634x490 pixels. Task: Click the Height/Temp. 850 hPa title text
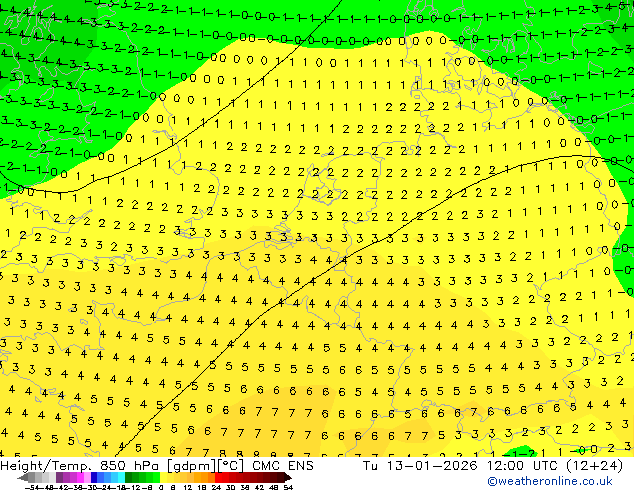(x=80, y=466)
